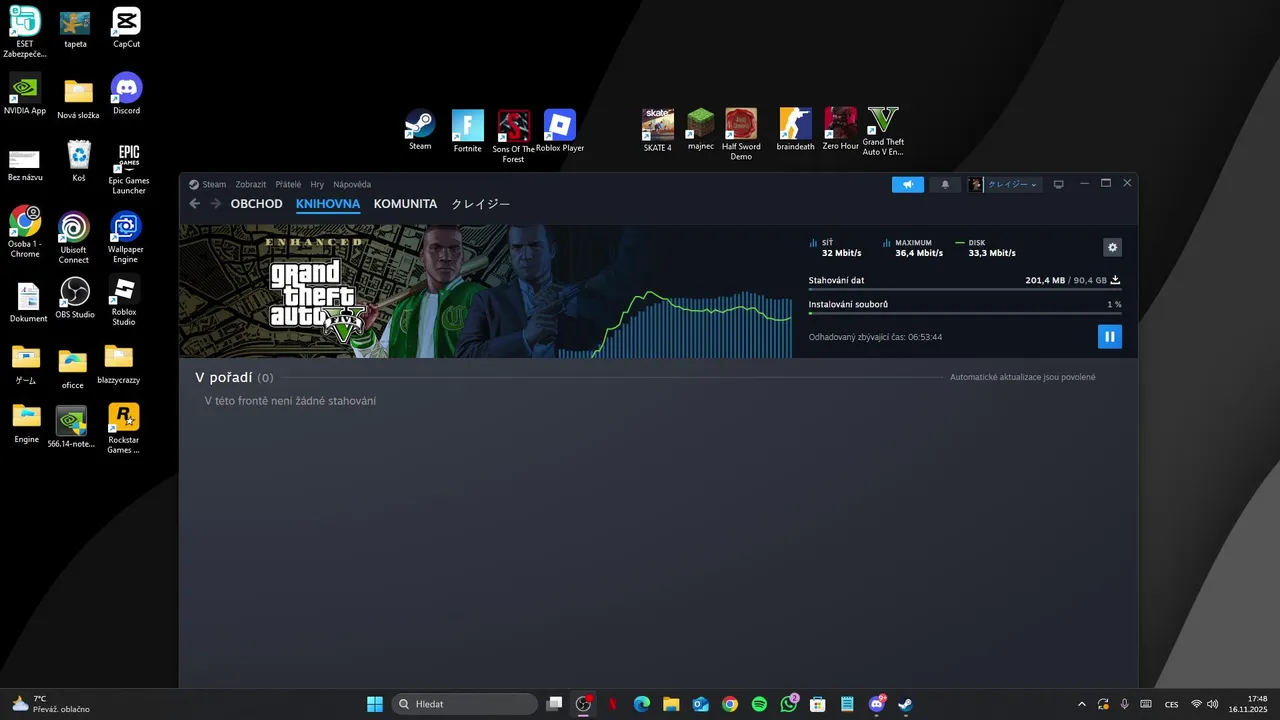Click the Stahování dat progress bar
Screen dimensions: 1280x720
coord(965,290)
